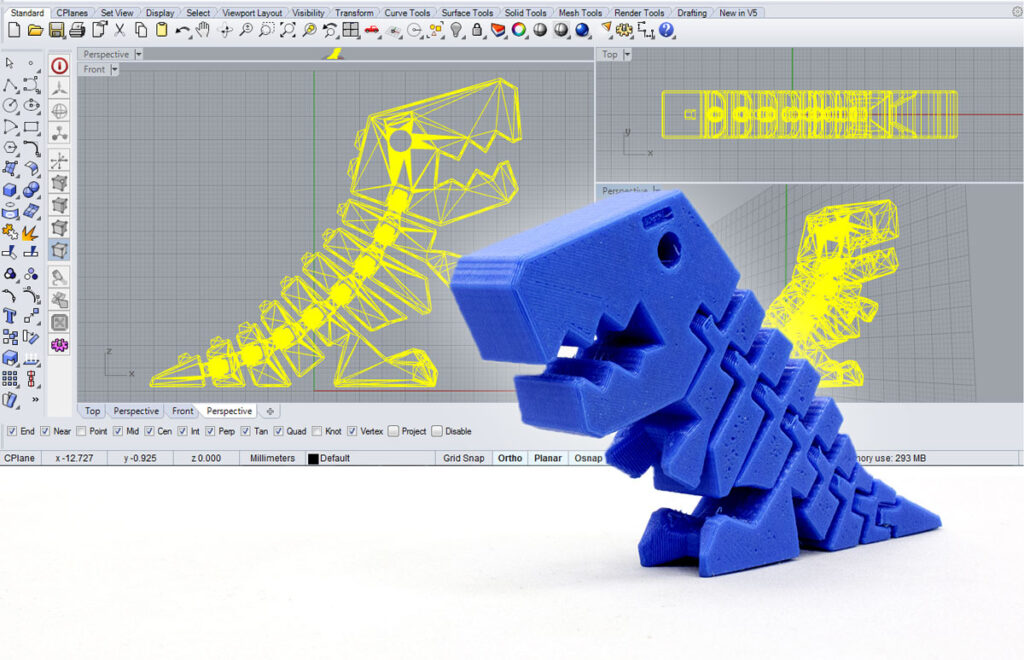
Task: Toggle Ortho in the status bar
Action: (510, 458)
